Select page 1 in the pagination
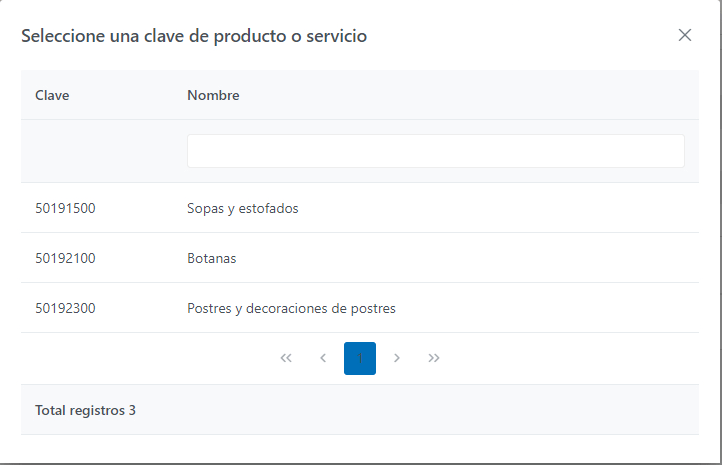Screen dimensions: 722x465 tap(360, 358)
